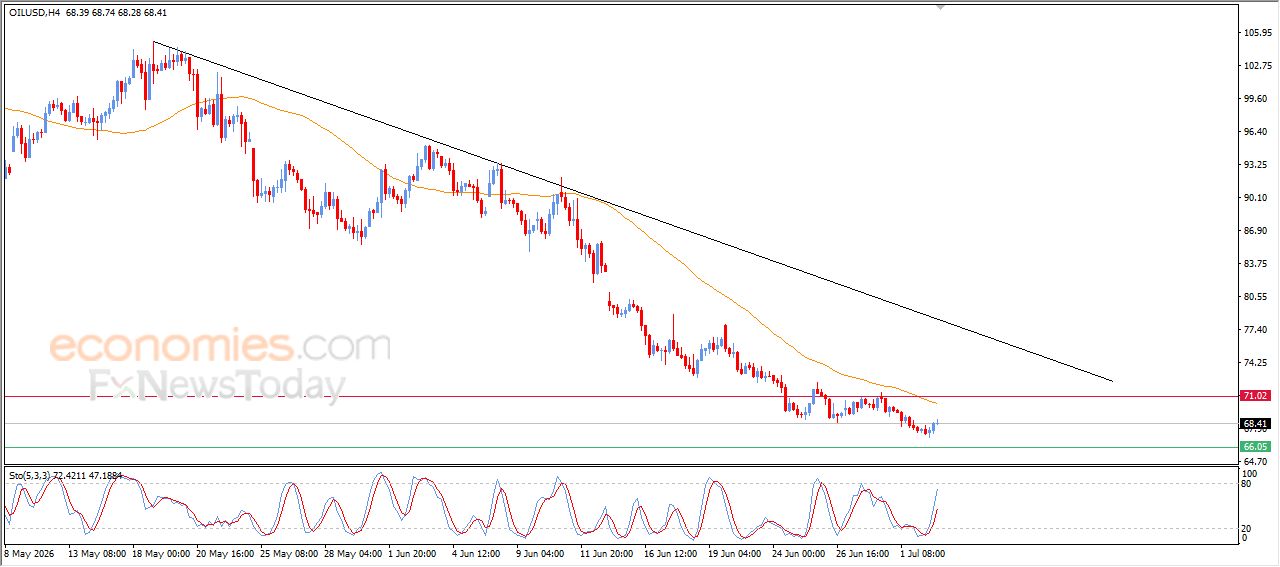Click the current price tag 68.41
Viewport: 1280px width, 567px height.
tap(1255, 423)
